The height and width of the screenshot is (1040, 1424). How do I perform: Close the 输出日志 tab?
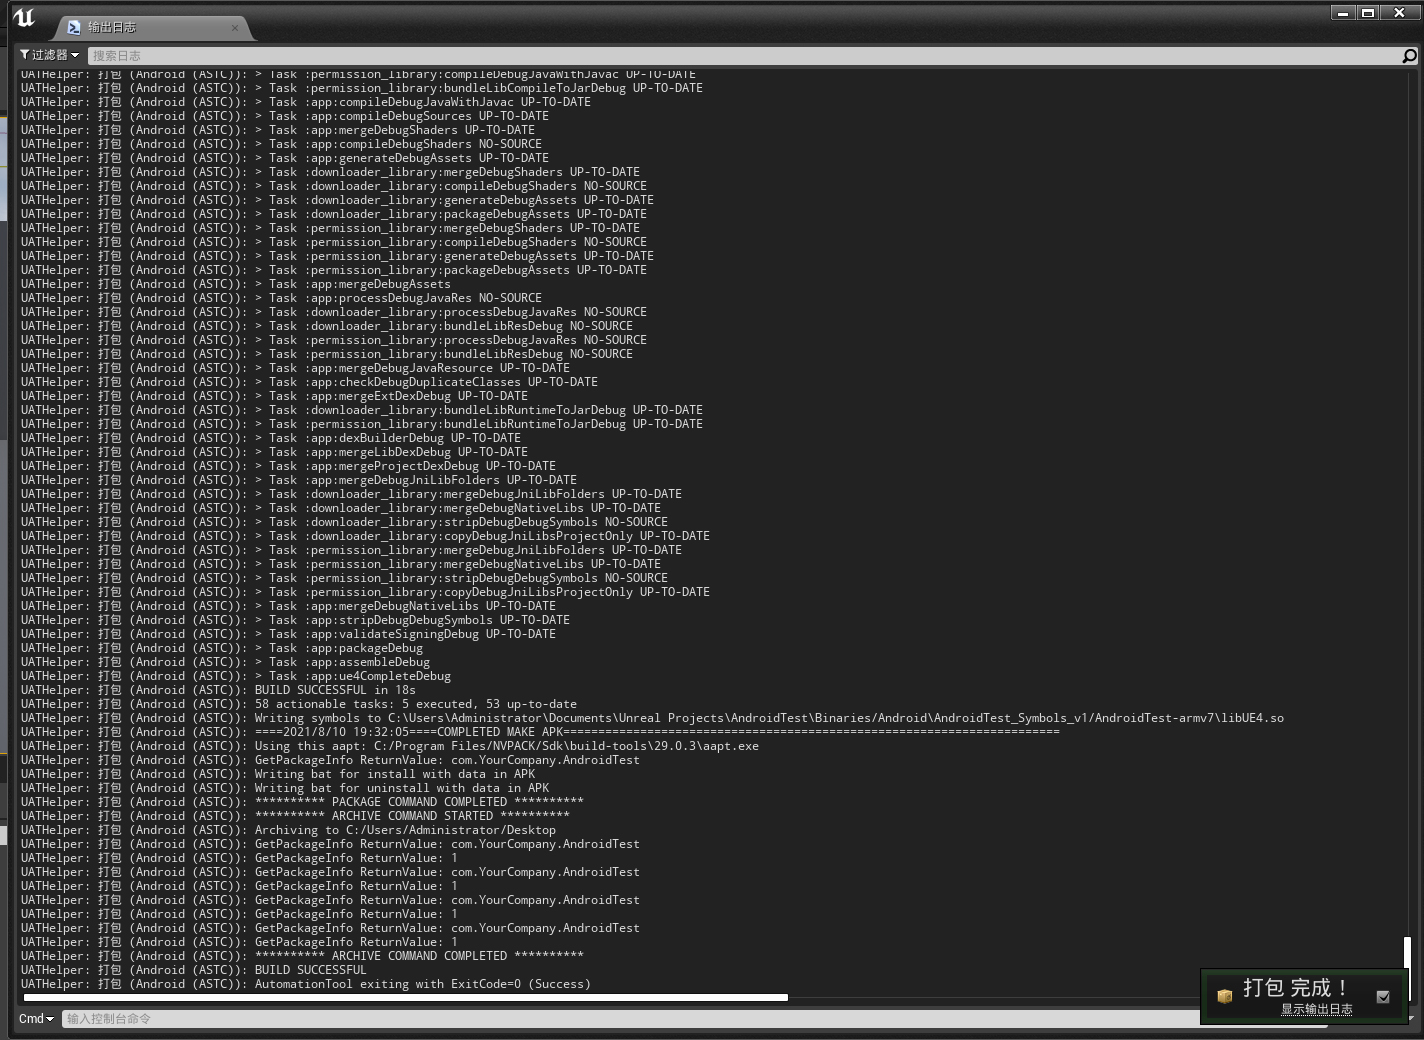pyautogui.click(x=235, y=28)
